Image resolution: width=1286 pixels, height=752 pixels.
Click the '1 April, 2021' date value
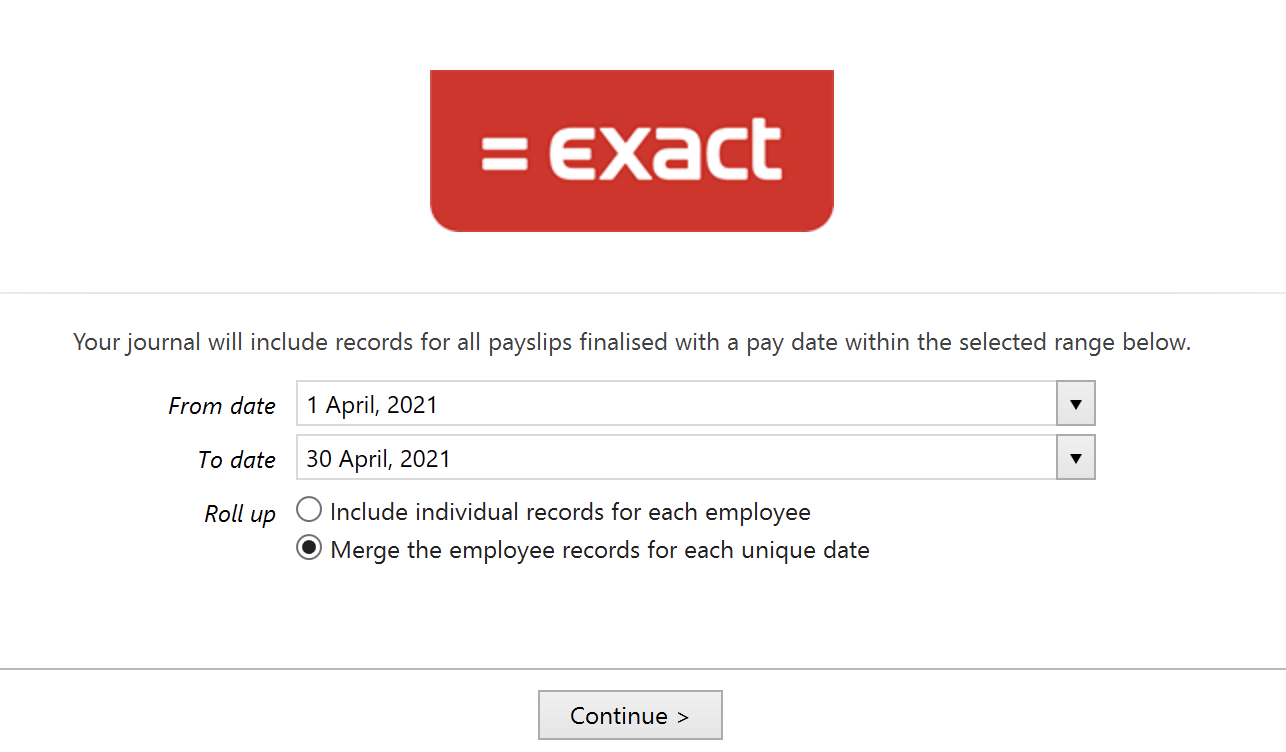click(x=372, y=405)
